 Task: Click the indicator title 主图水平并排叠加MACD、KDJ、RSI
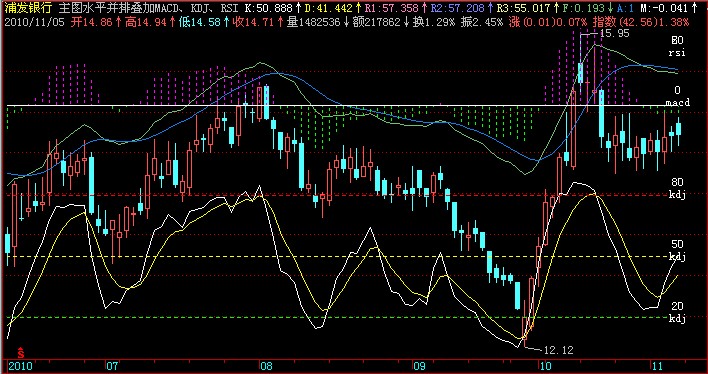(150, 8)
